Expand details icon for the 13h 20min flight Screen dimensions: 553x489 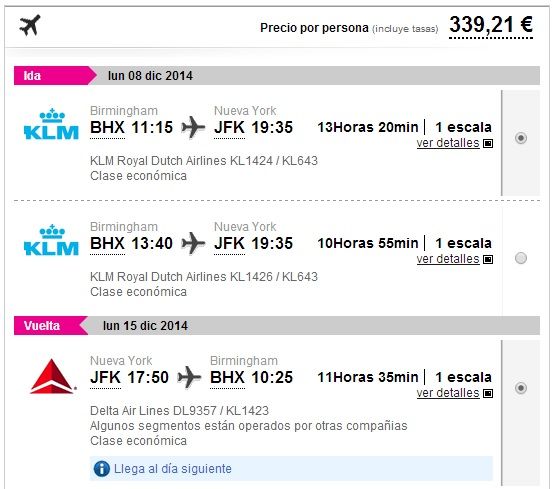[488, 143]
